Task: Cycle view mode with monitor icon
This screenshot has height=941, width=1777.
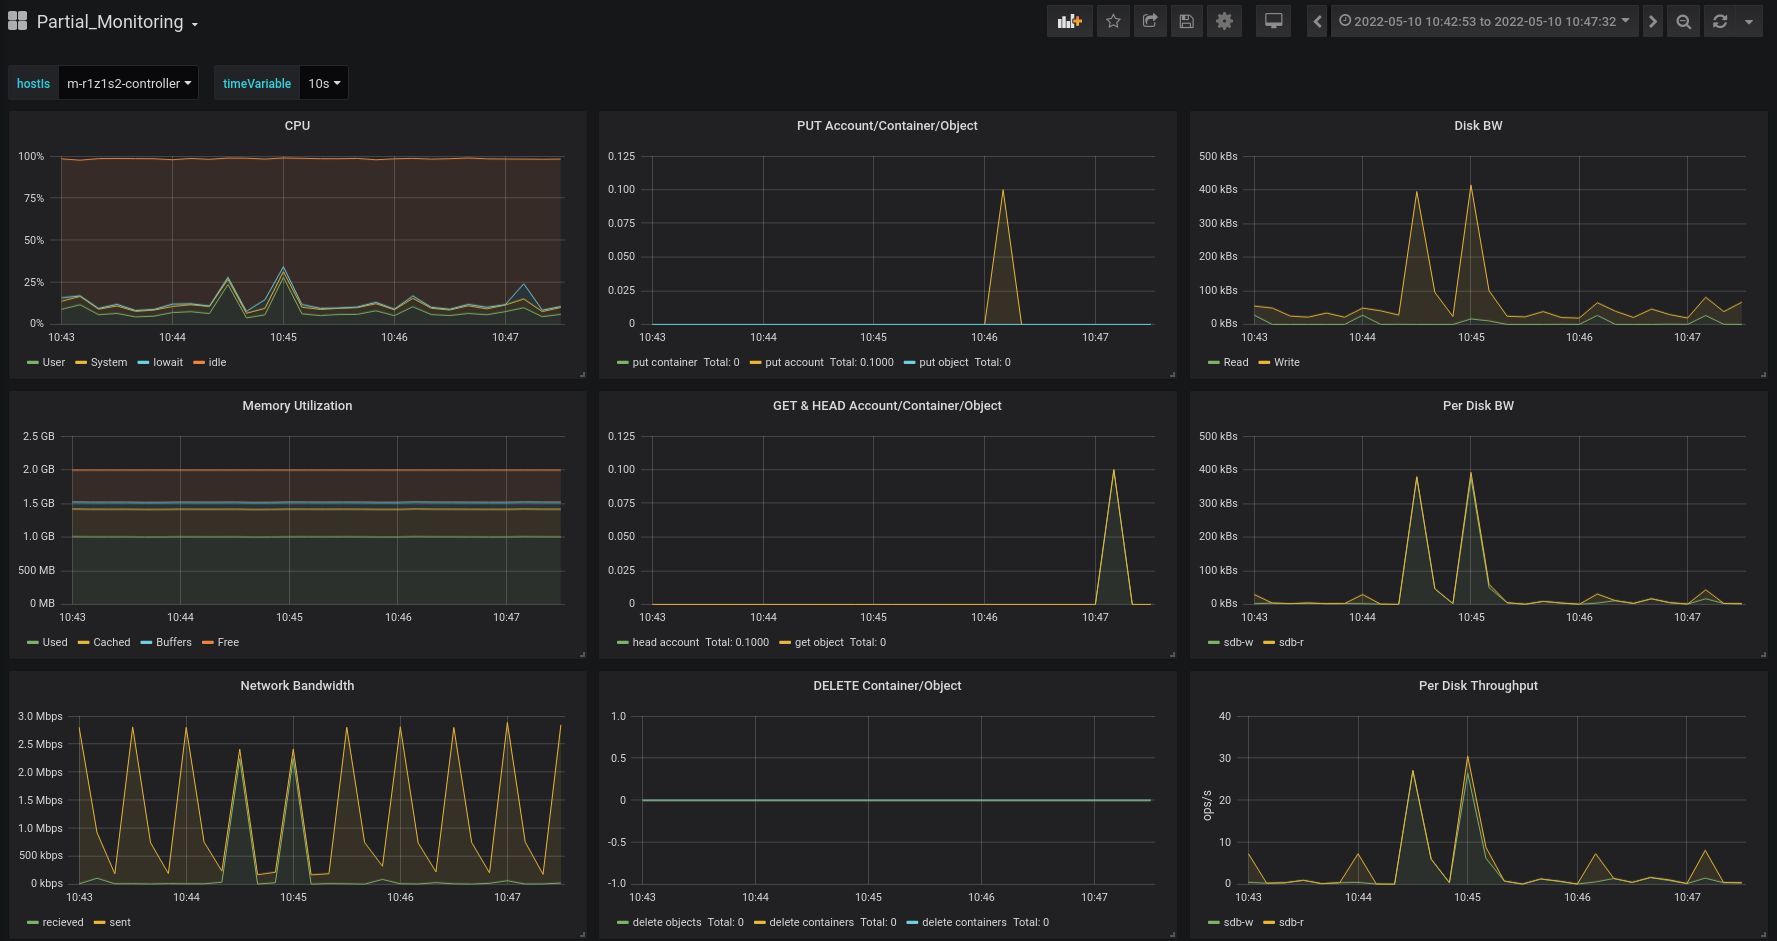Action: [1273, 21]
